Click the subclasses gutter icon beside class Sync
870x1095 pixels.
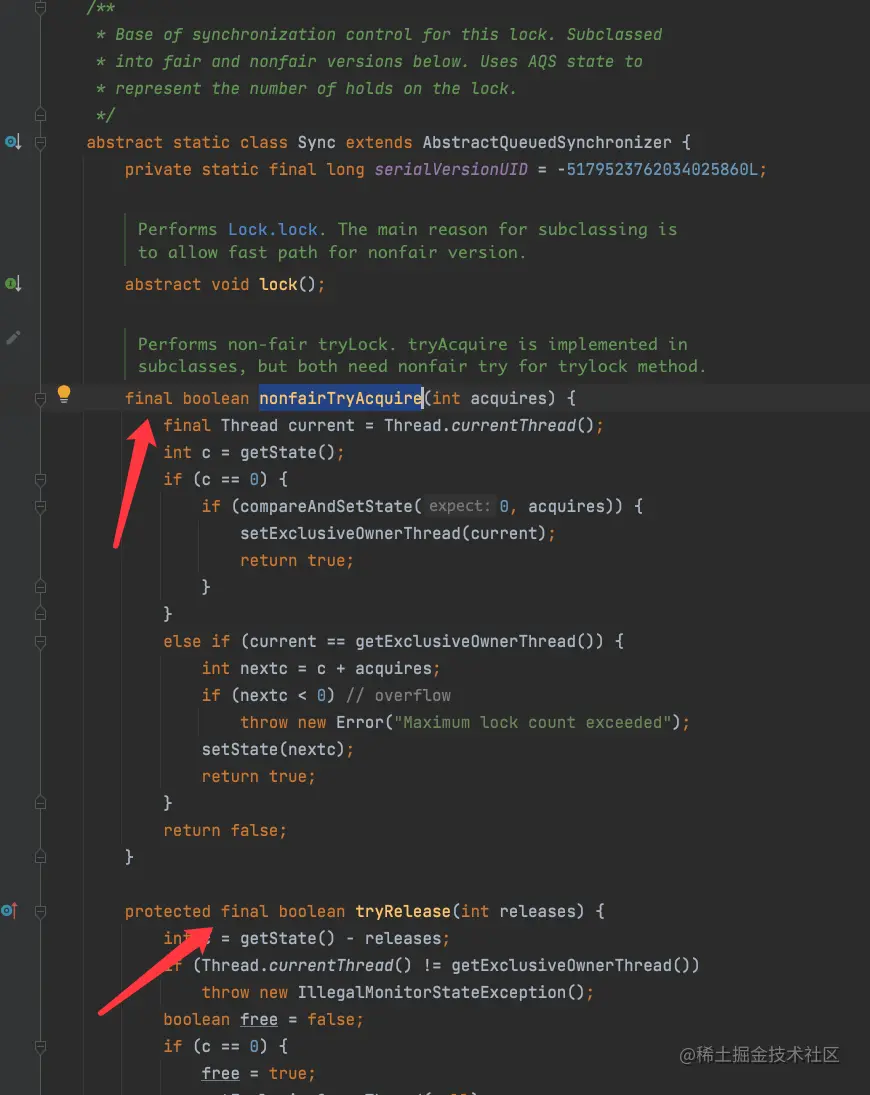pos(13,142)
